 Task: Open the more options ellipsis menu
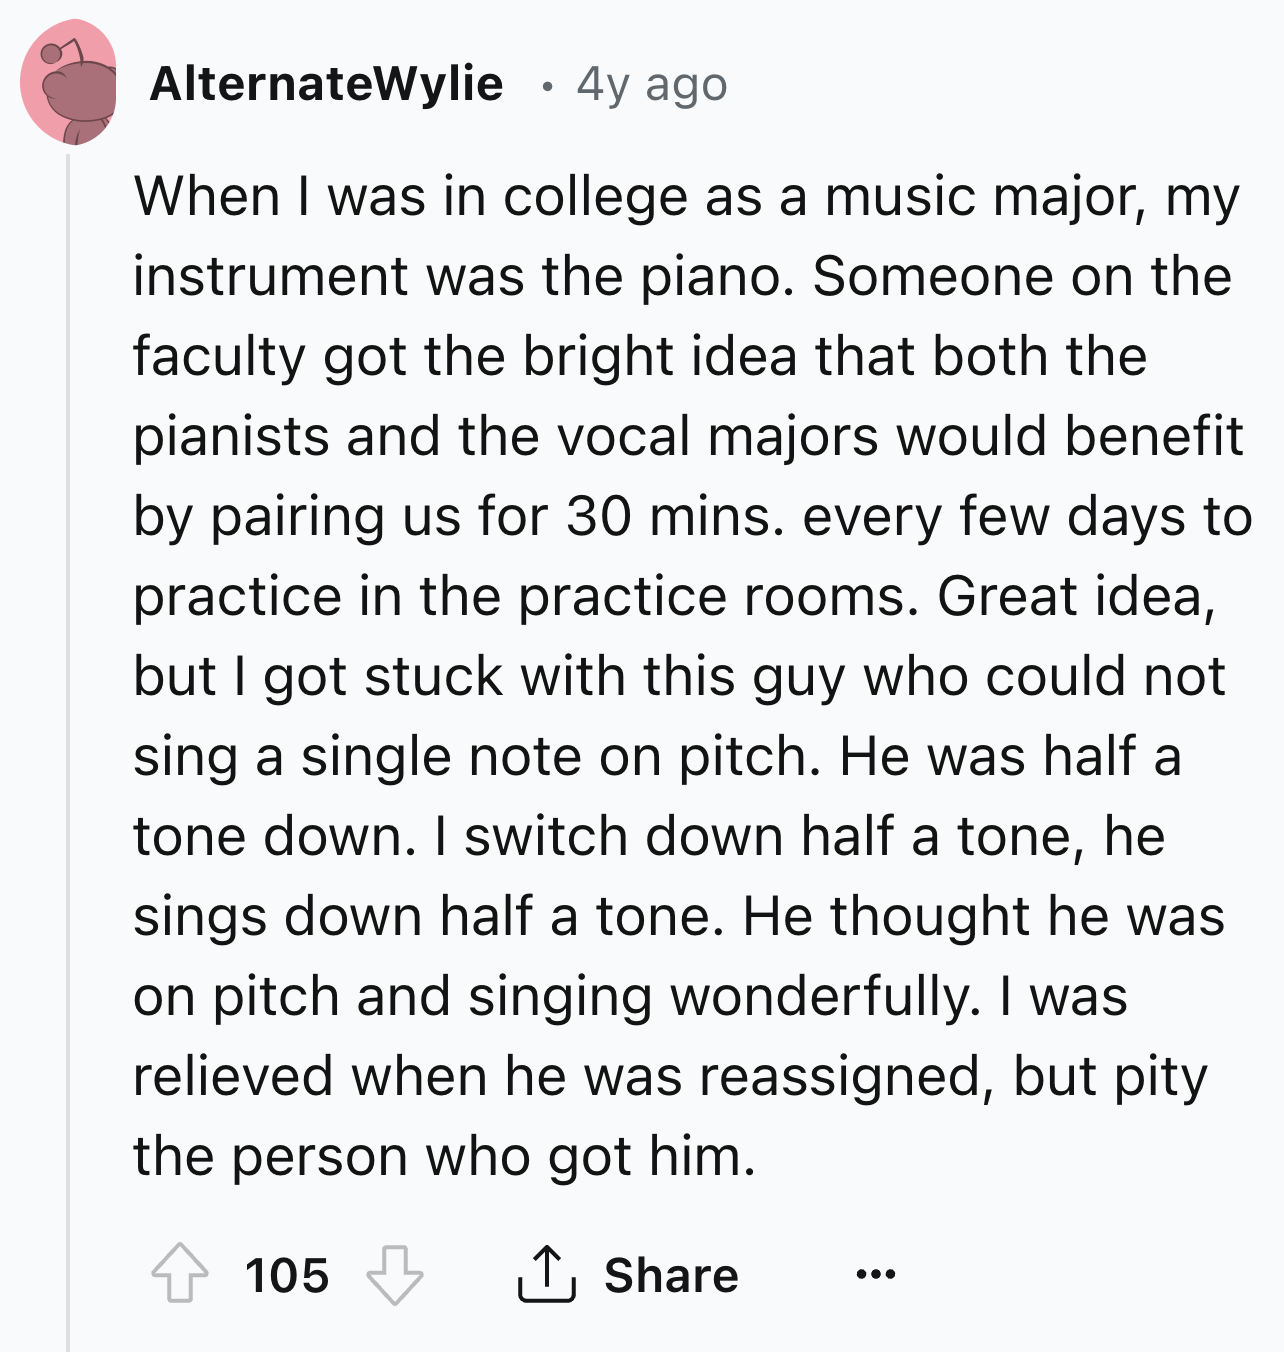tap(876, 1274)
